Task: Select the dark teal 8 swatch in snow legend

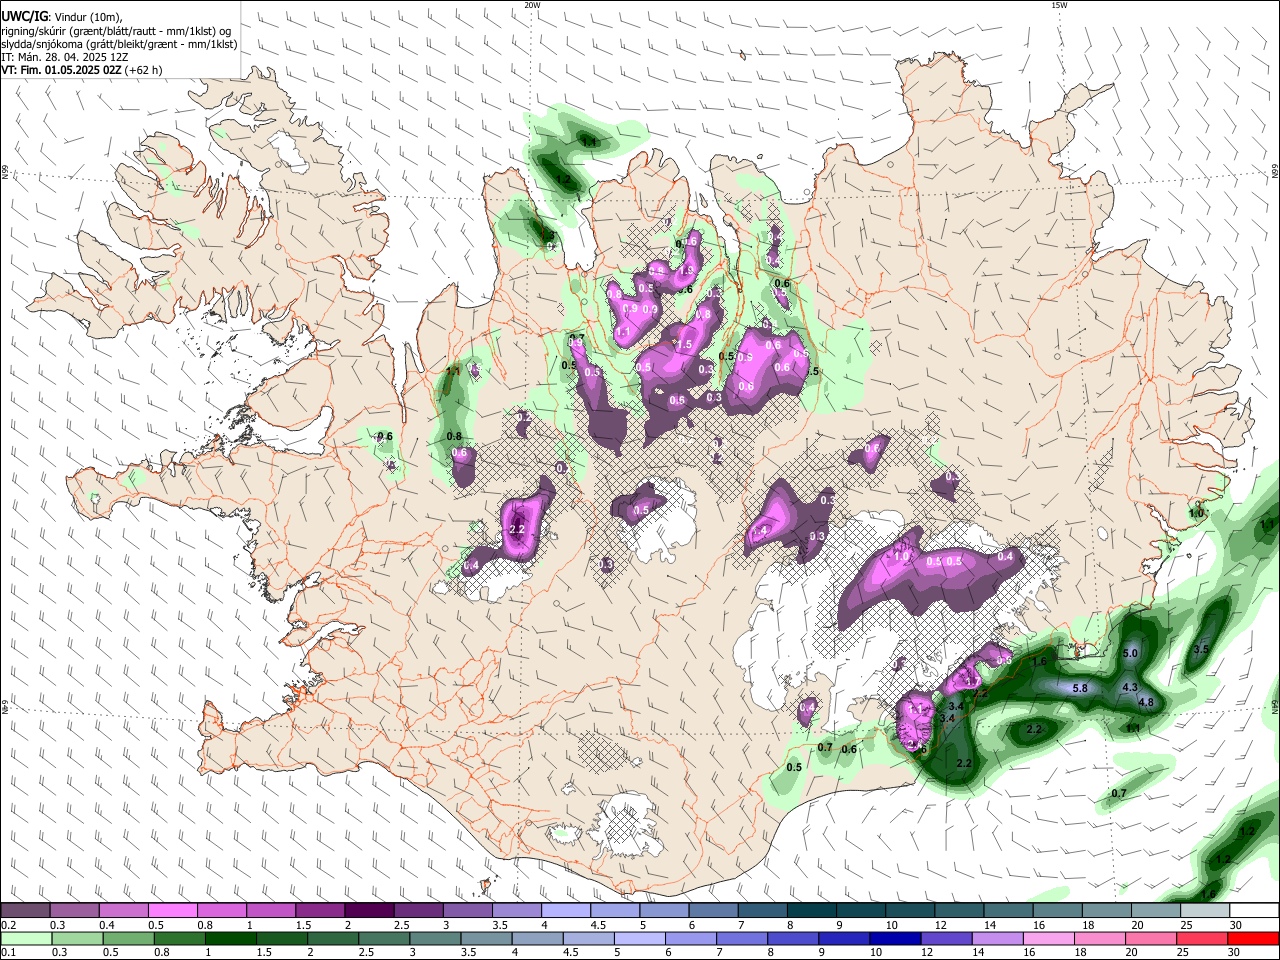Action: [811, 910]
